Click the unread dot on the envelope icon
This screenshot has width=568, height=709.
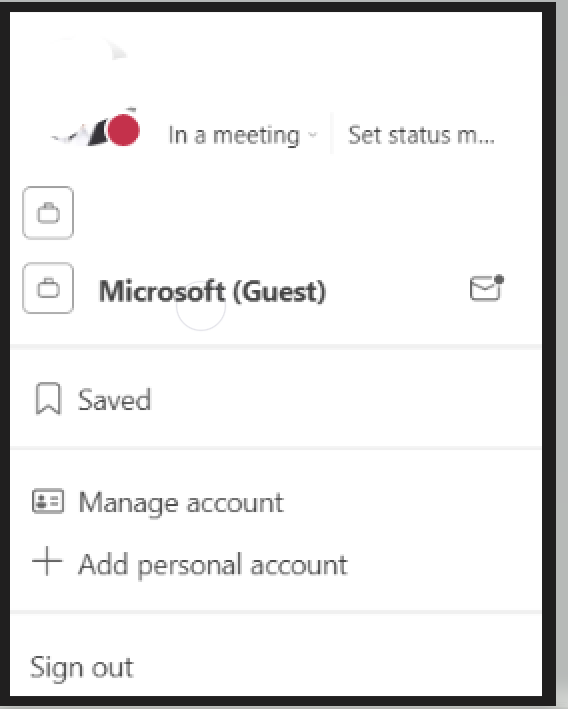tap(499, 279)
